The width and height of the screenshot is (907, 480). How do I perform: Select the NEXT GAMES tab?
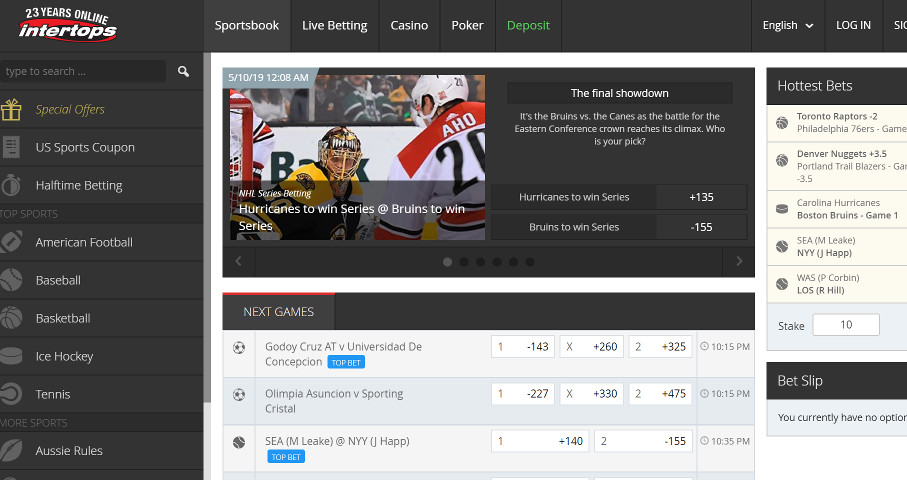click(278, 312)
